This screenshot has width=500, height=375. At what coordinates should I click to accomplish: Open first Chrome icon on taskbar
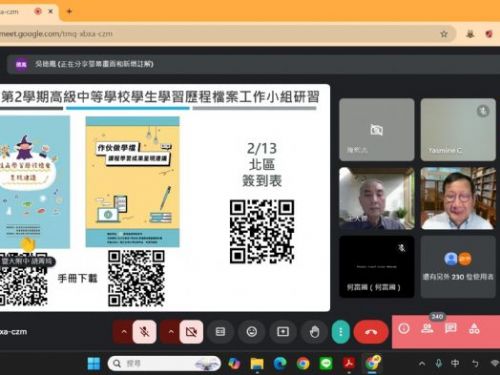pos(303,363)
